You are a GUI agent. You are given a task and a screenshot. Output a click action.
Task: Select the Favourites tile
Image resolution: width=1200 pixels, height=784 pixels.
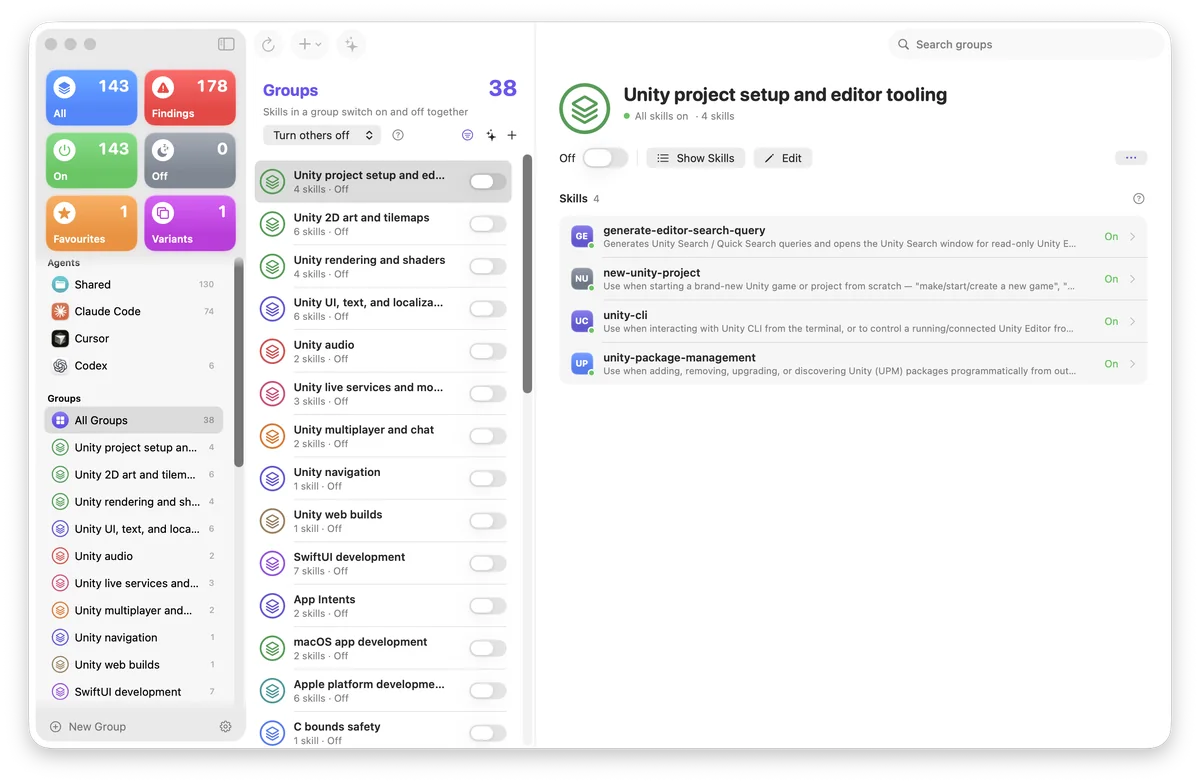point(91,223)
